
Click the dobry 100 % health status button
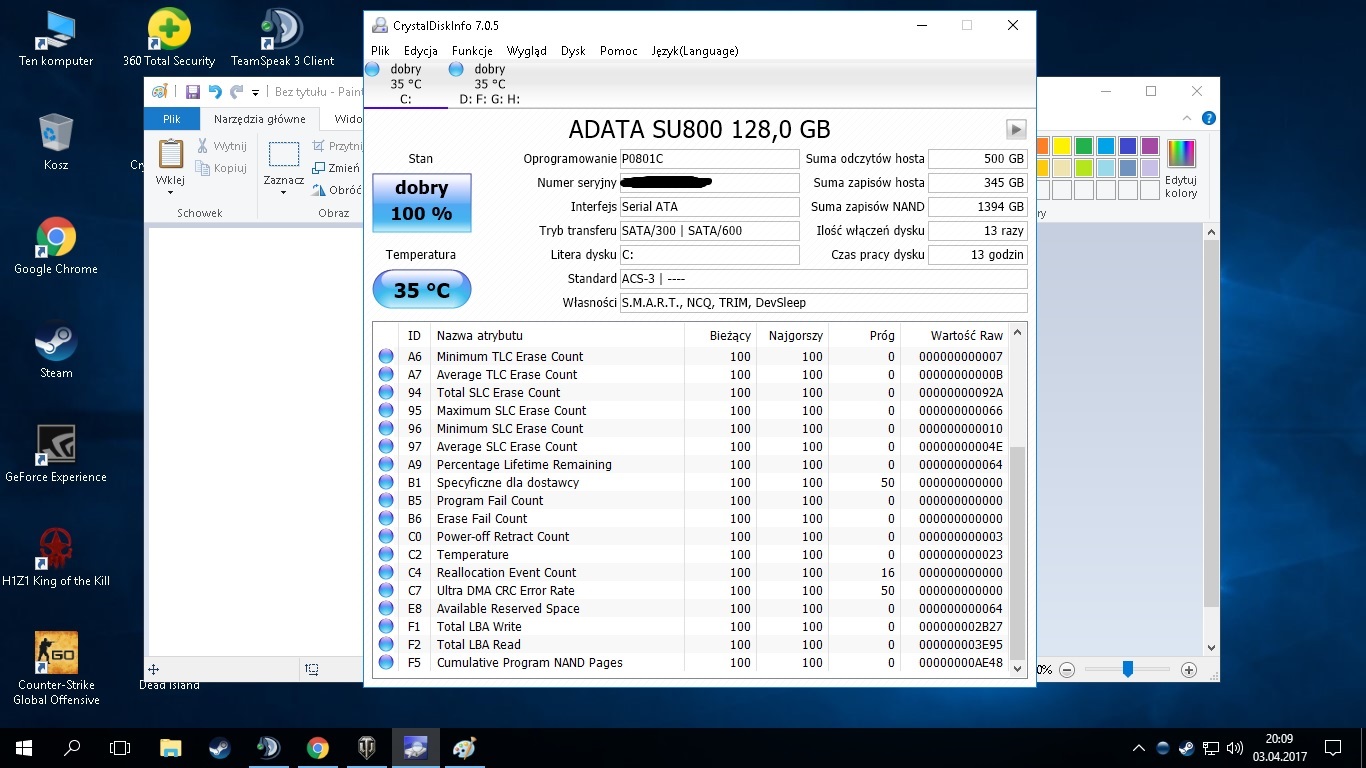[x=421, y=203]
